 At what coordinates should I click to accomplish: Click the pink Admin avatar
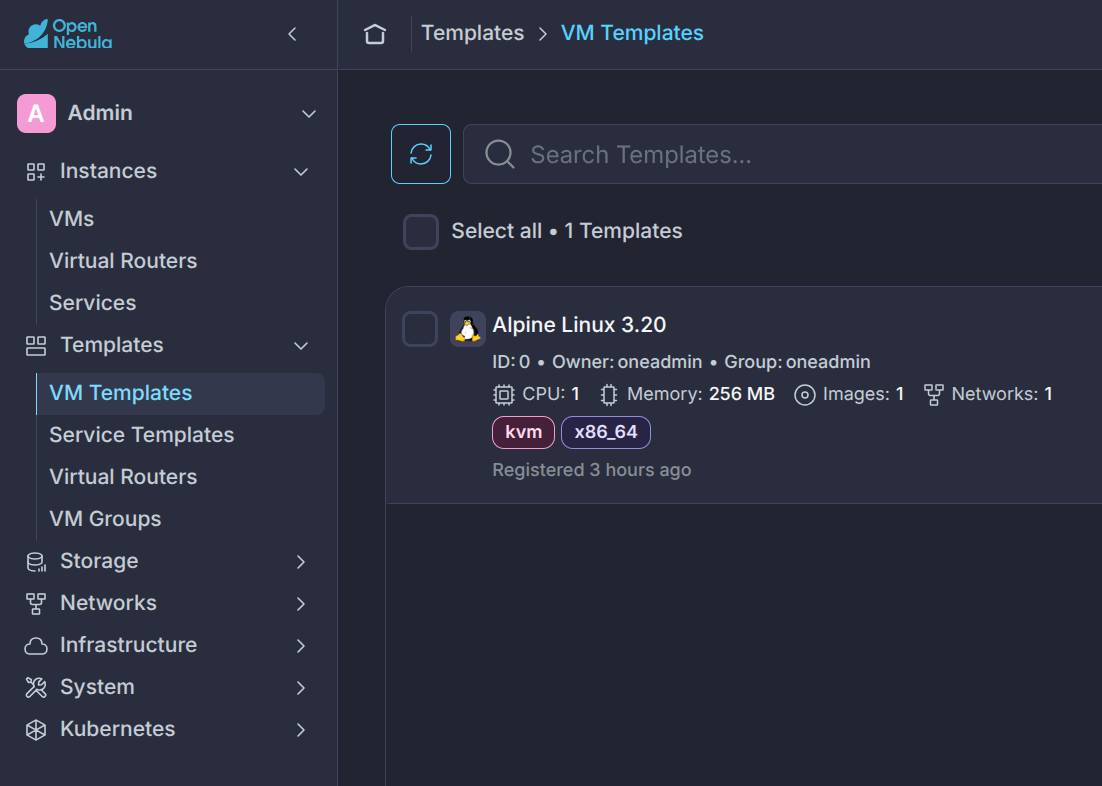coord(37,113)
